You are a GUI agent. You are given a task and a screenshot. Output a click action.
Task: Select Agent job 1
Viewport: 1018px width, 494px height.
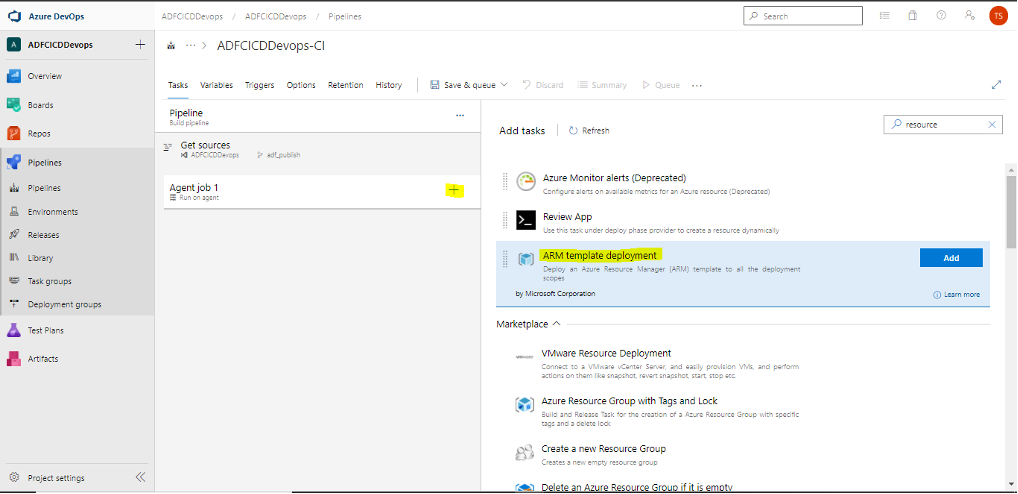(322, 192)
